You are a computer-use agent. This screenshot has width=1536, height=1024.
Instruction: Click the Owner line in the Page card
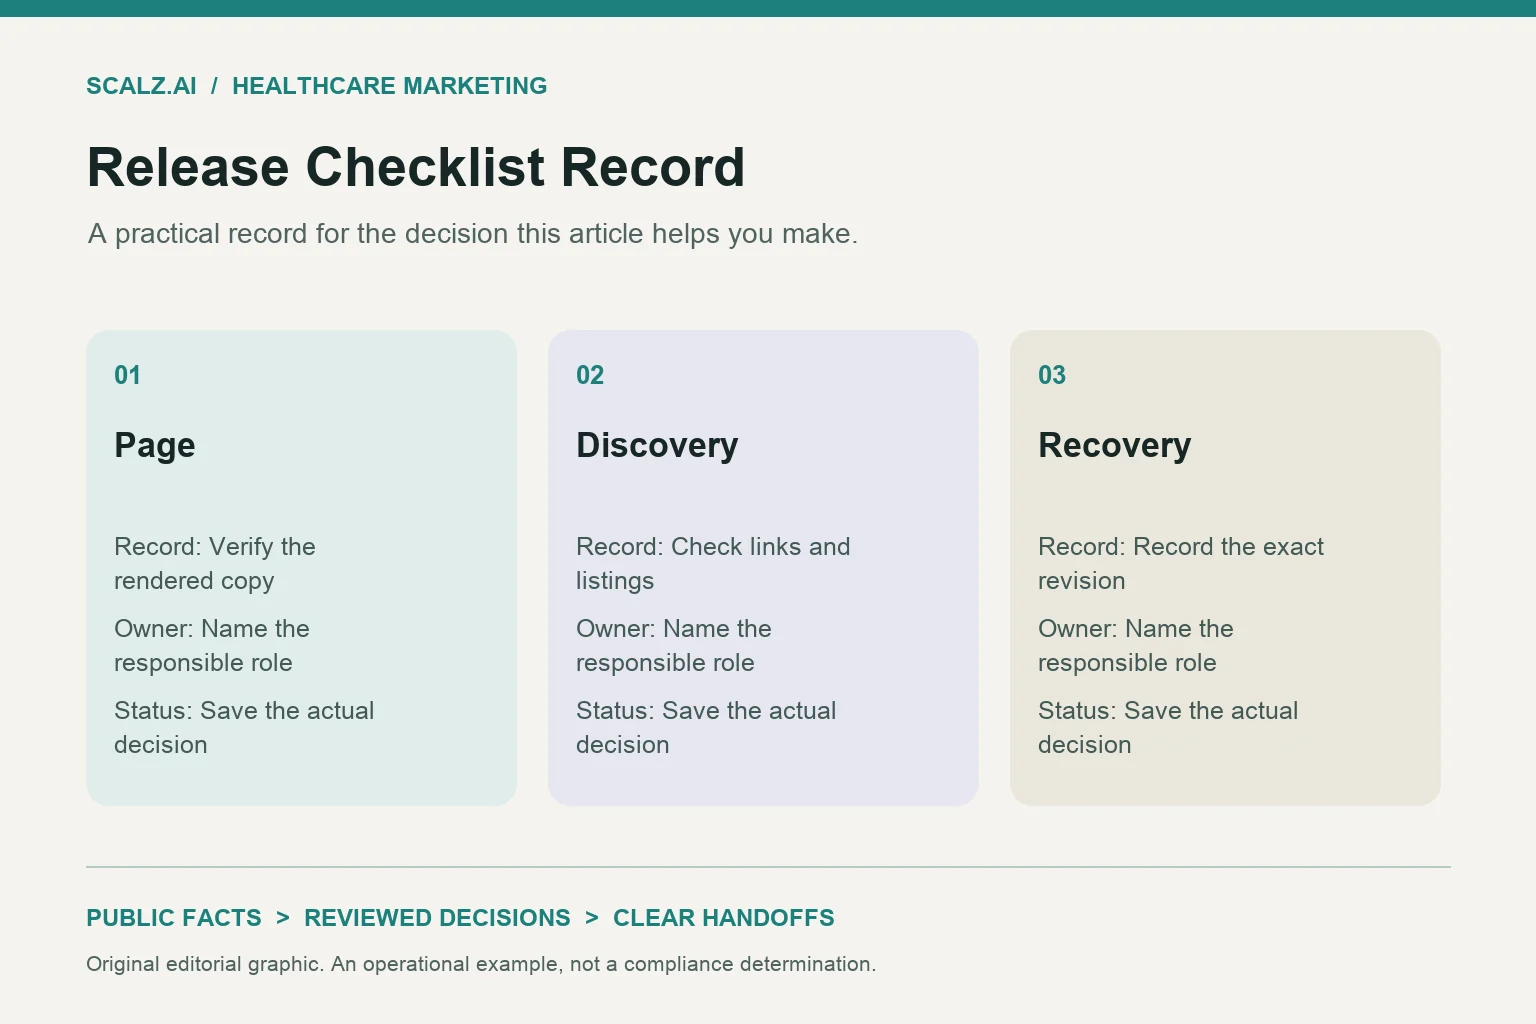point(212,646)
